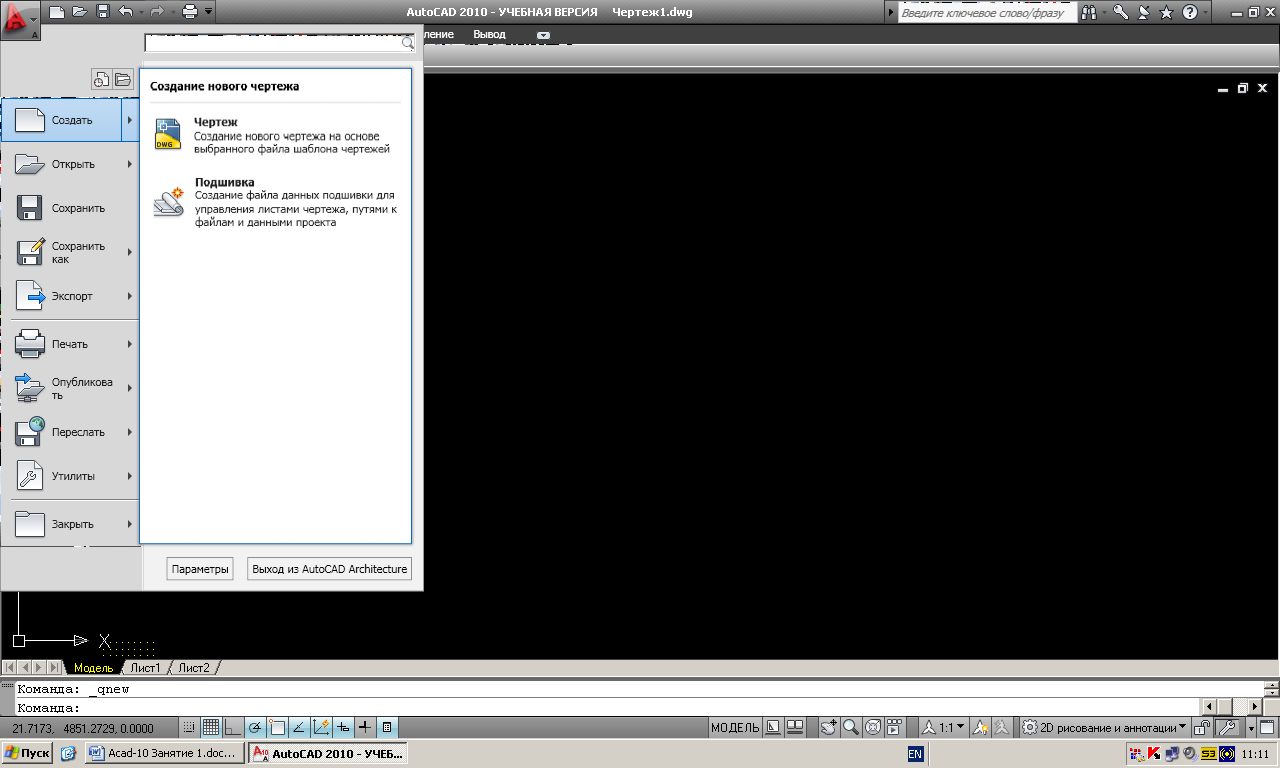Click the question mark Help icon
The height and width of the screenshot is (768, 1280).
click(x=1190, y=13)
